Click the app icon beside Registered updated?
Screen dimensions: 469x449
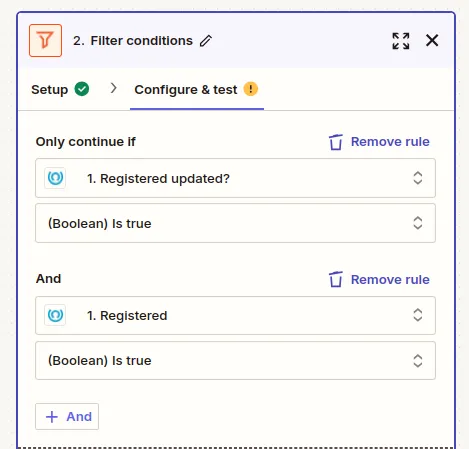click(55, 178)
